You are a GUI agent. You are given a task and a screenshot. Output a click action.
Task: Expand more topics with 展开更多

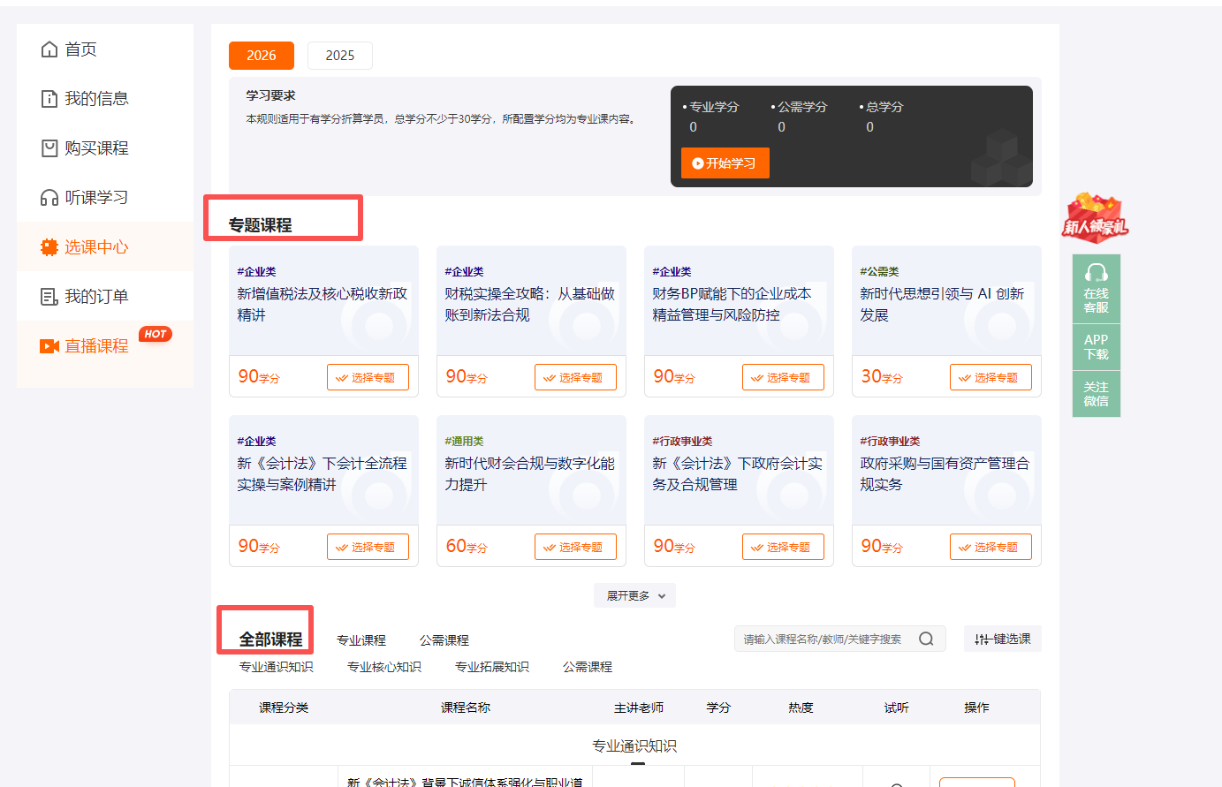635,596
